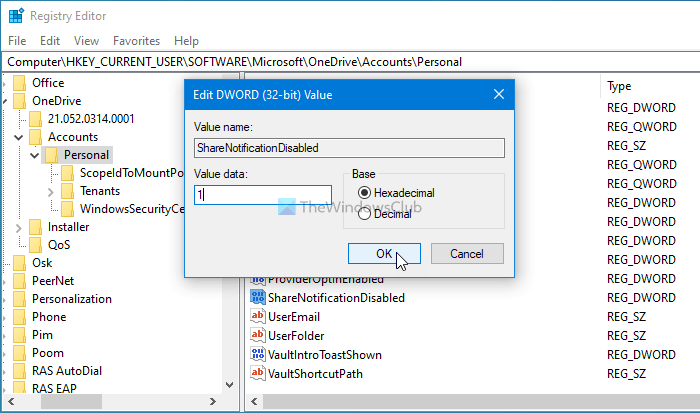Click the registry path address bar
Image resolution: width=700 pixels, height=413 pixels.
point(351,62)
